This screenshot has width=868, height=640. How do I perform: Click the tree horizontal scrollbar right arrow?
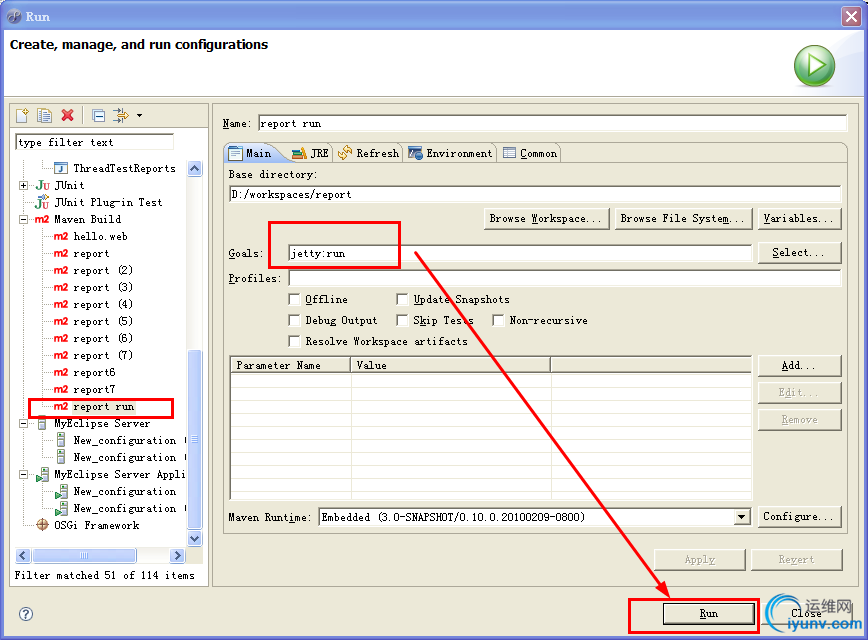click(x=177, y=555)
